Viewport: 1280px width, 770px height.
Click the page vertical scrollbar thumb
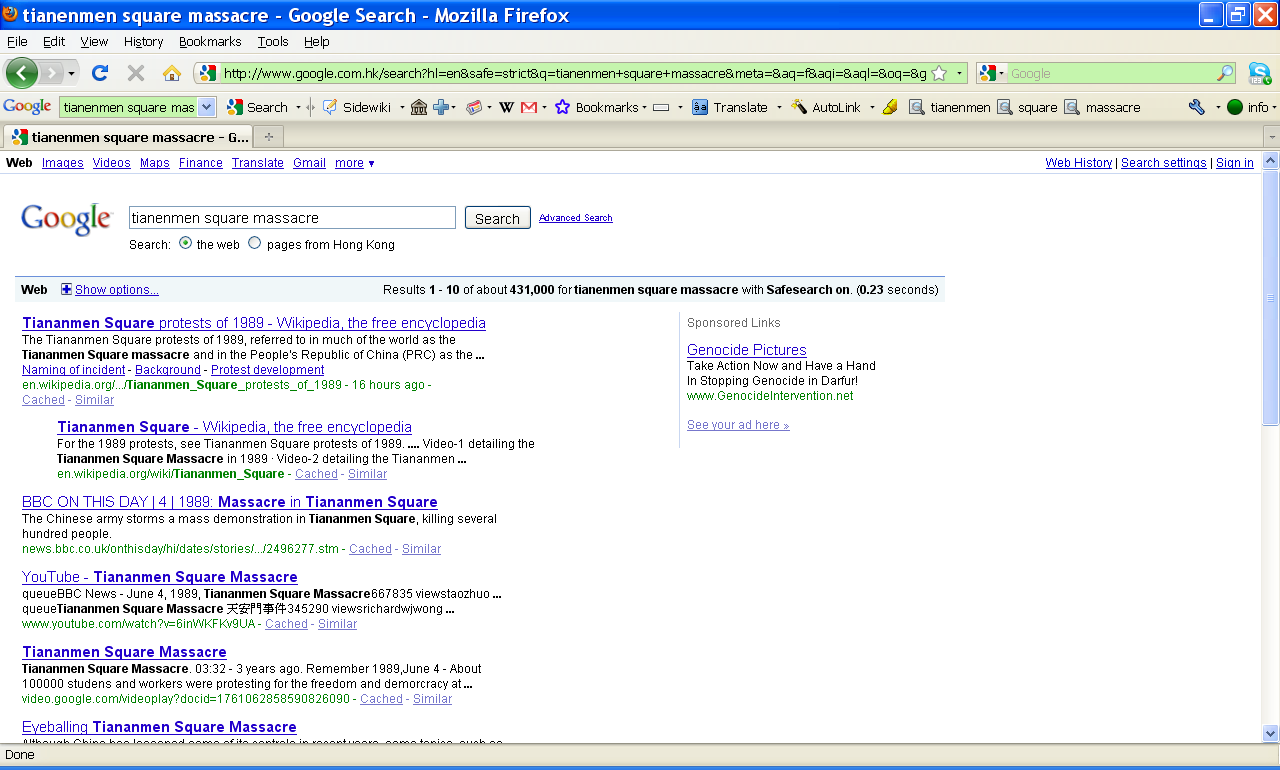coord(1270,298)
